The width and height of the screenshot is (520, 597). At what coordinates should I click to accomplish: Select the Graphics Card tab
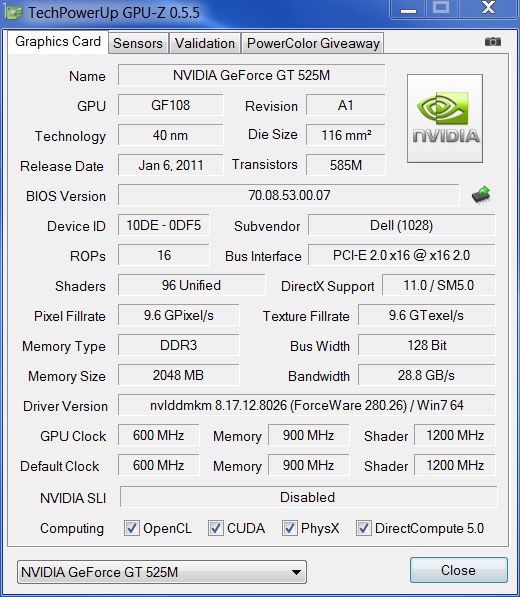[58, 42]
